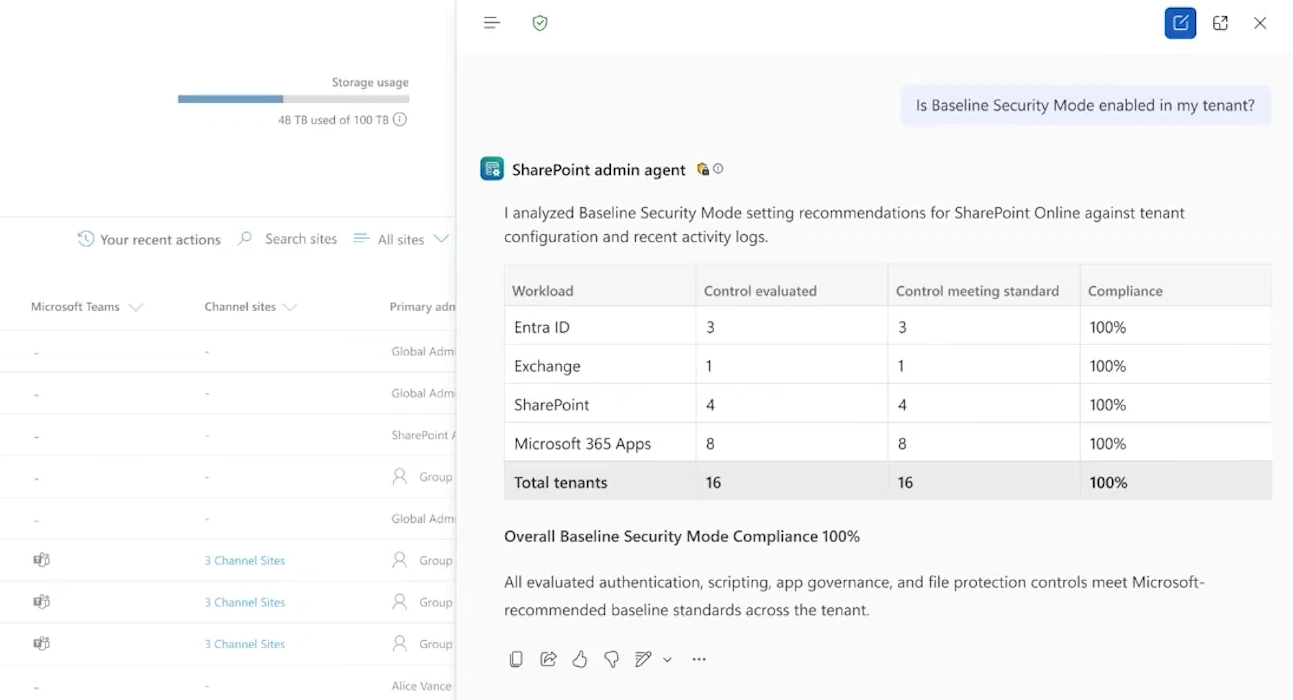Open the hamburger menu in agent panel
This screenshot has width=1293, height=700.
click(x=491, y=23)
